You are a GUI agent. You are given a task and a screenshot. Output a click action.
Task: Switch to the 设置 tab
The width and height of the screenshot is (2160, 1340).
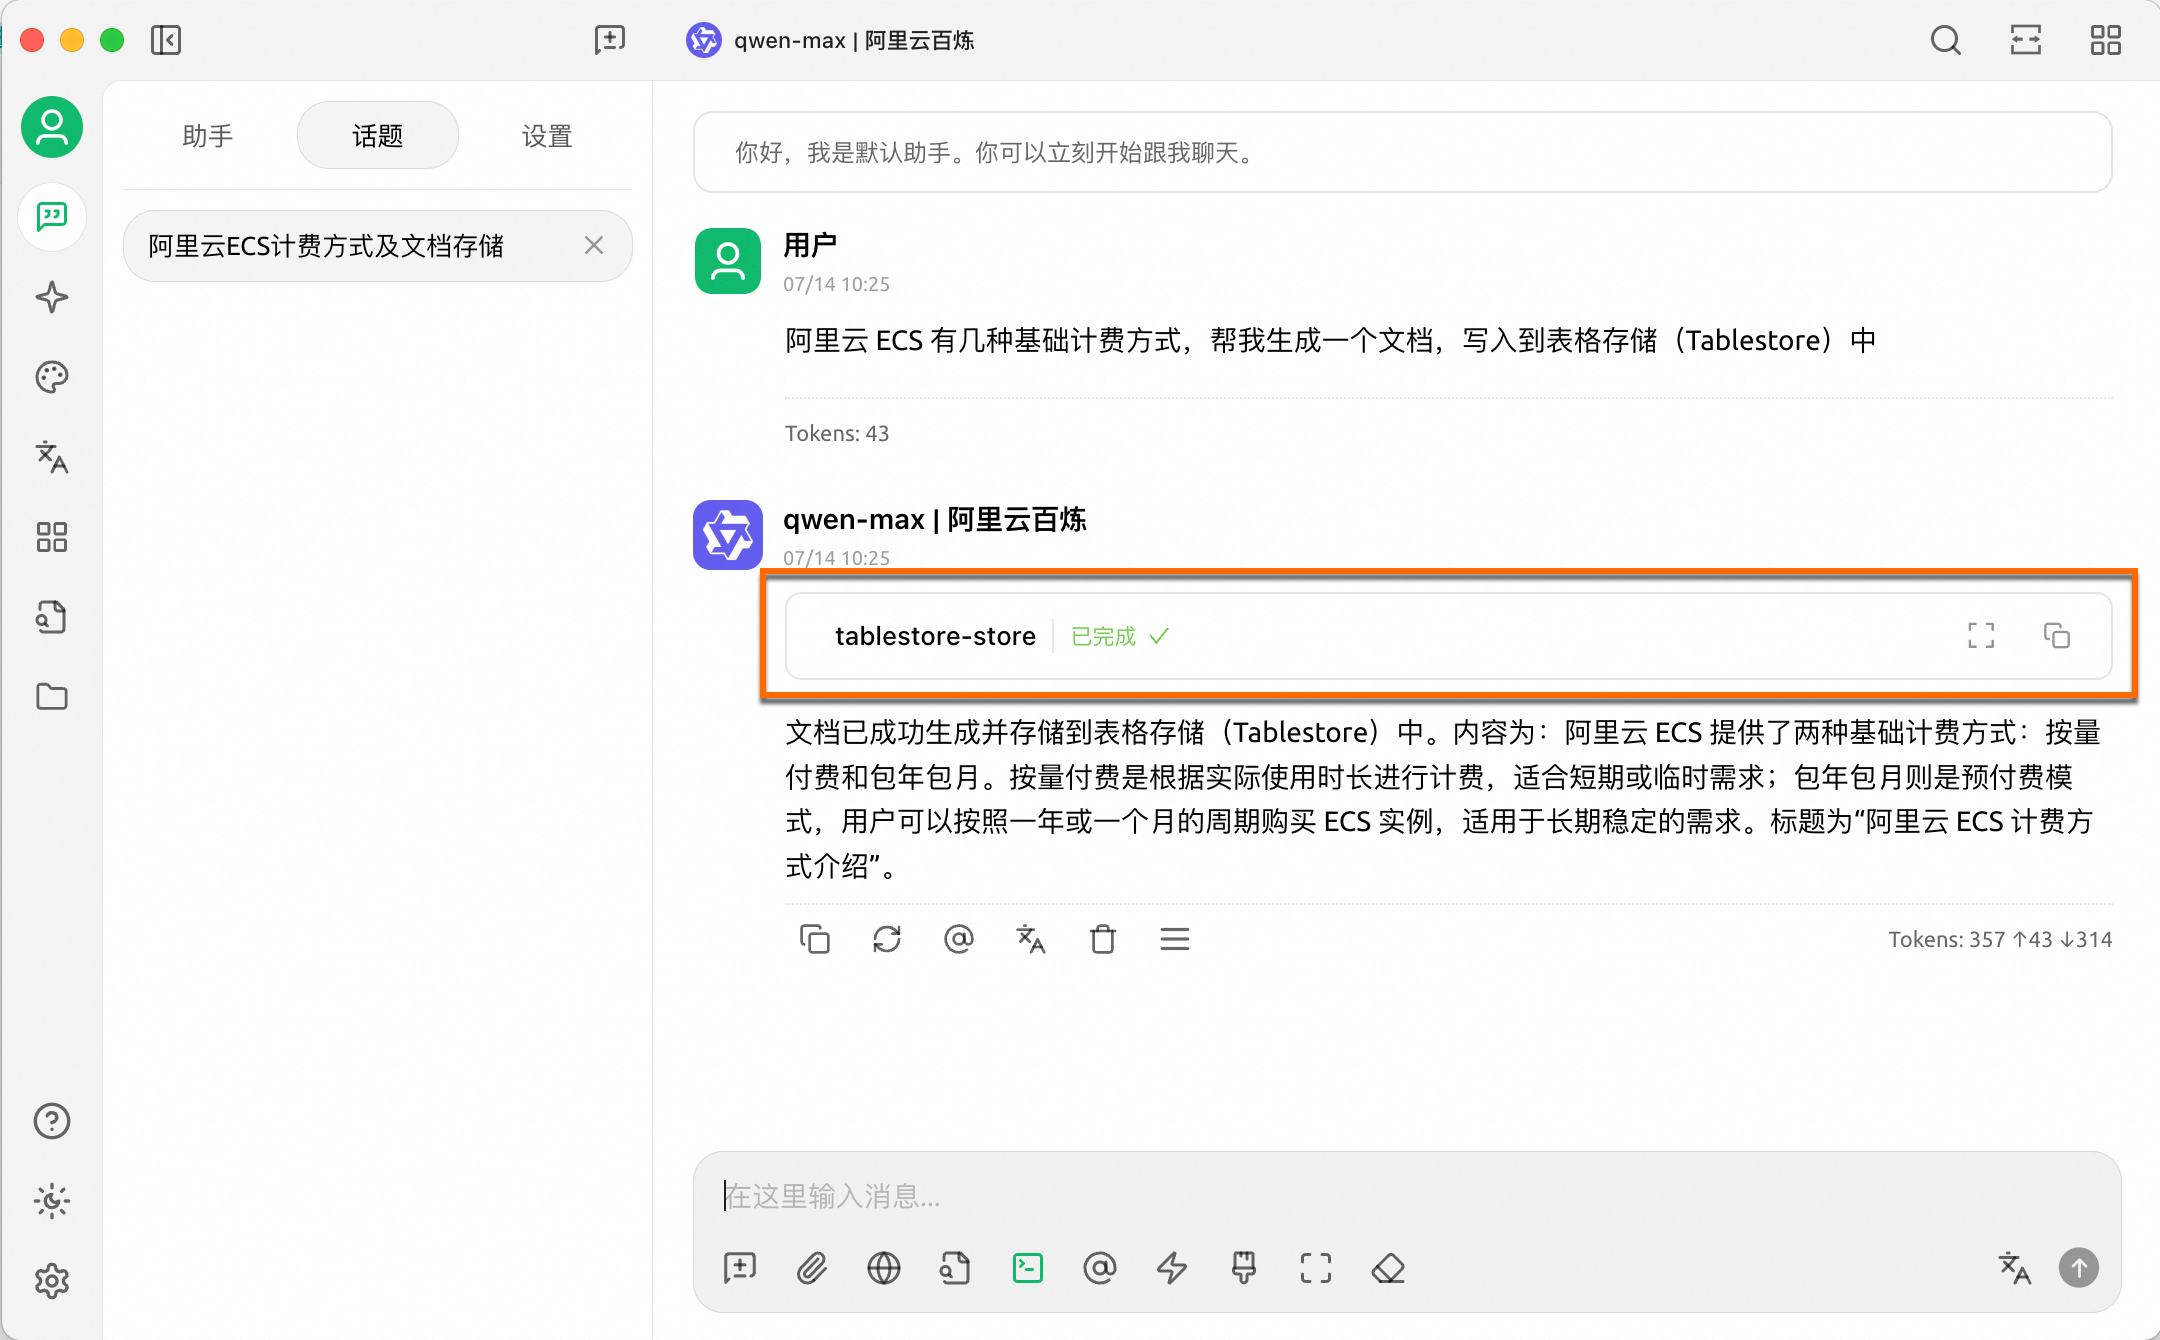[547, 136]
